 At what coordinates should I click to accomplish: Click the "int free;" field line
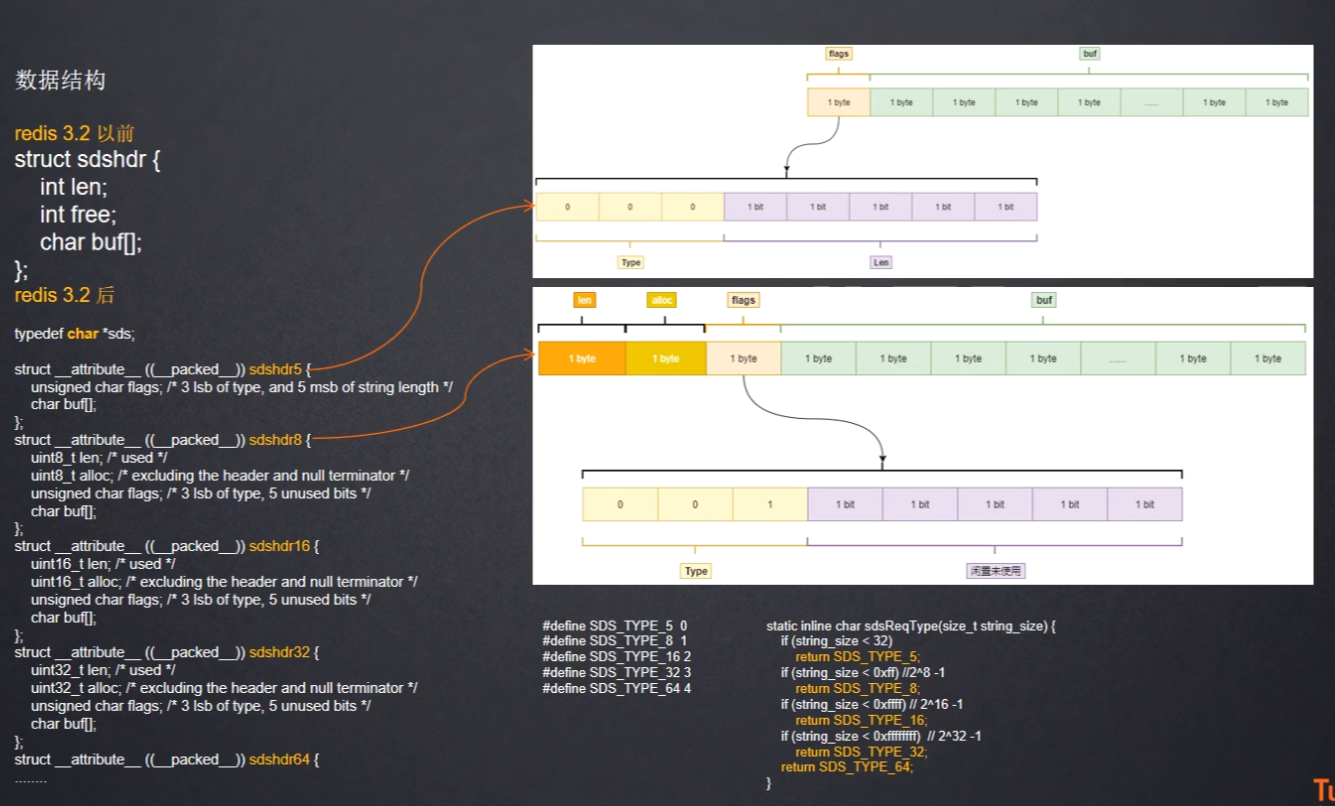(78, 214)
